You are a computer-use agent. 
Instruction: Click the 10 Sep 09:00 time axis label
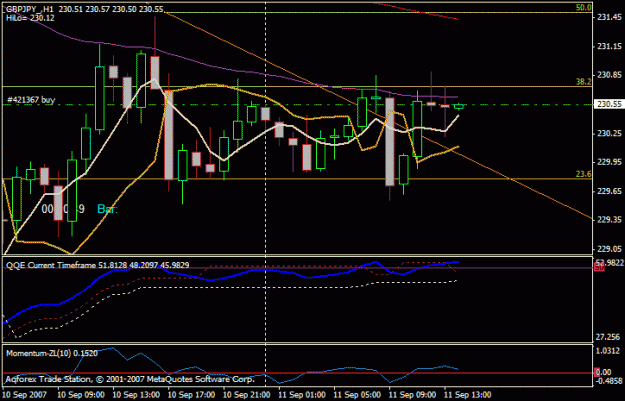pos(81,395)
